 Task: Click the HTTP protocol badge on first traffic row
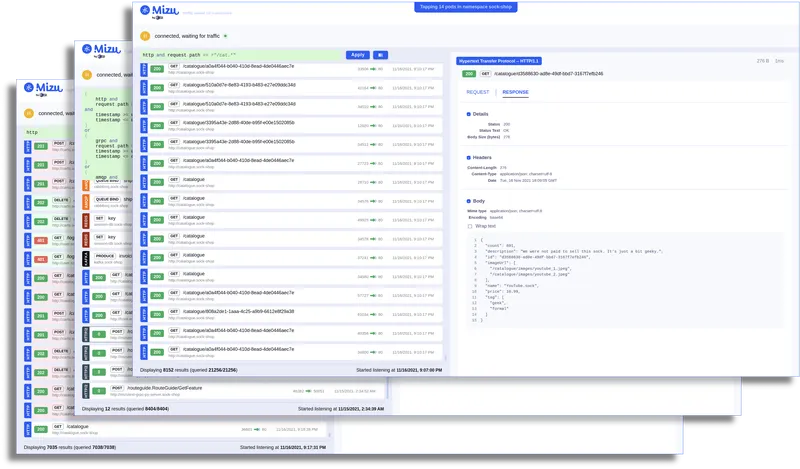tap(144, 69)
